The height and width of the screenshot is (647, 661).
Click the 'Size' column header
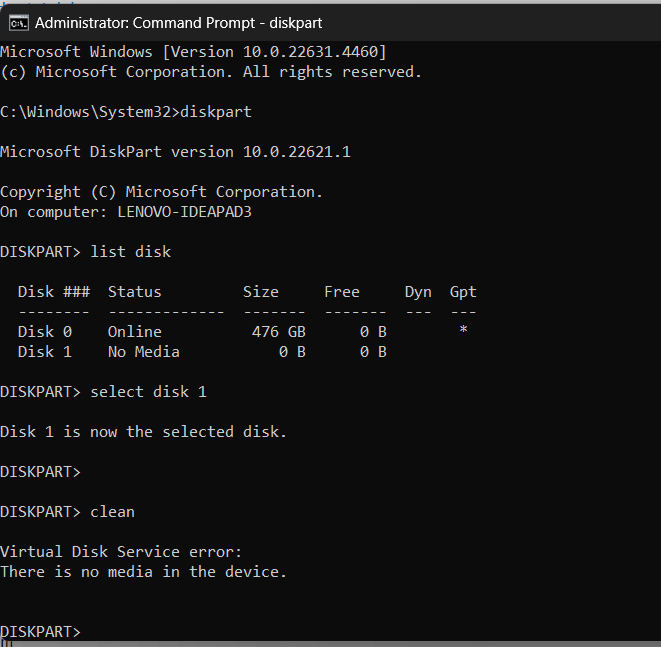pos(261,292)
